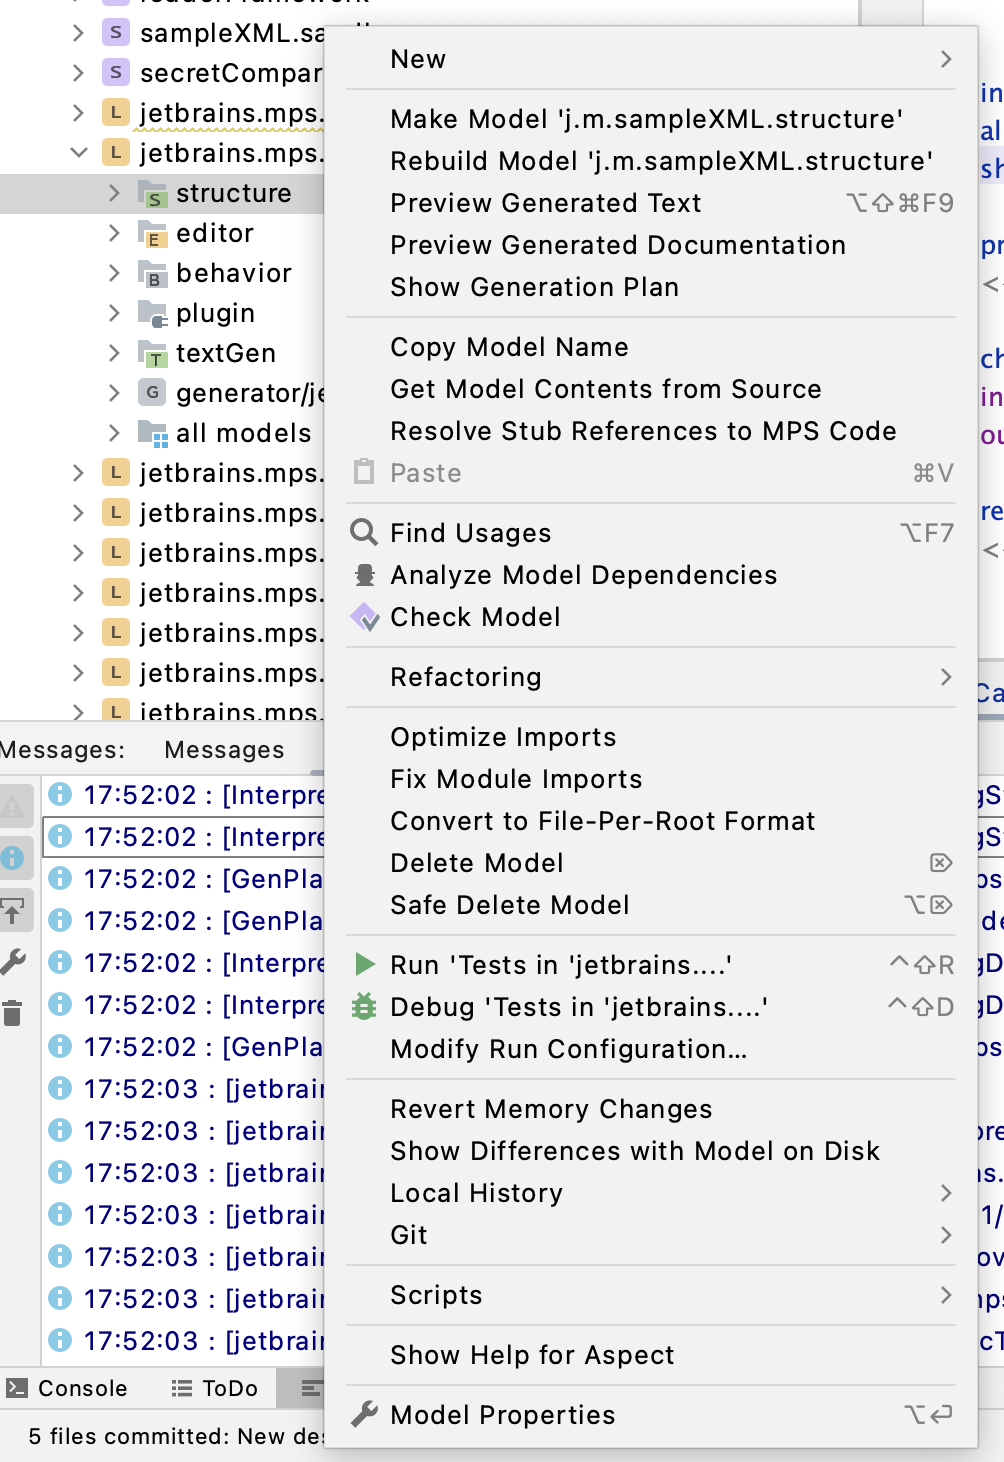Image resolution: width=1004 pixels, height=1462 pixels.
Task: Expand the structure tree node
Action: (x=113, y=193)
